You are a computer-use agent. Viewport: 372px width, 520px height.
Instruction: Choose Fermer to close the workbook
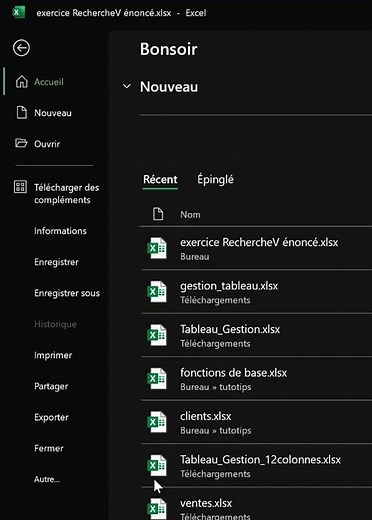49,448
